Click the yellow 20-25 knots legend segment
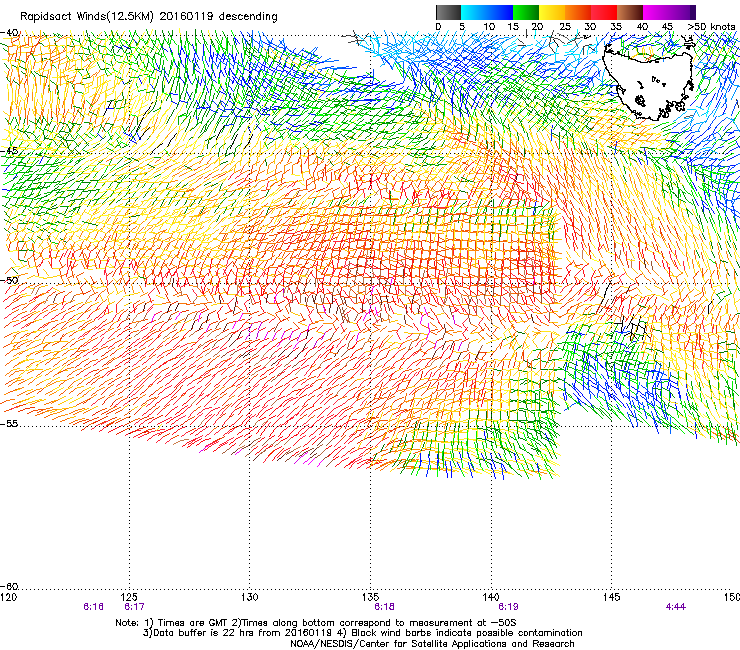 click(x=552, y=12)
